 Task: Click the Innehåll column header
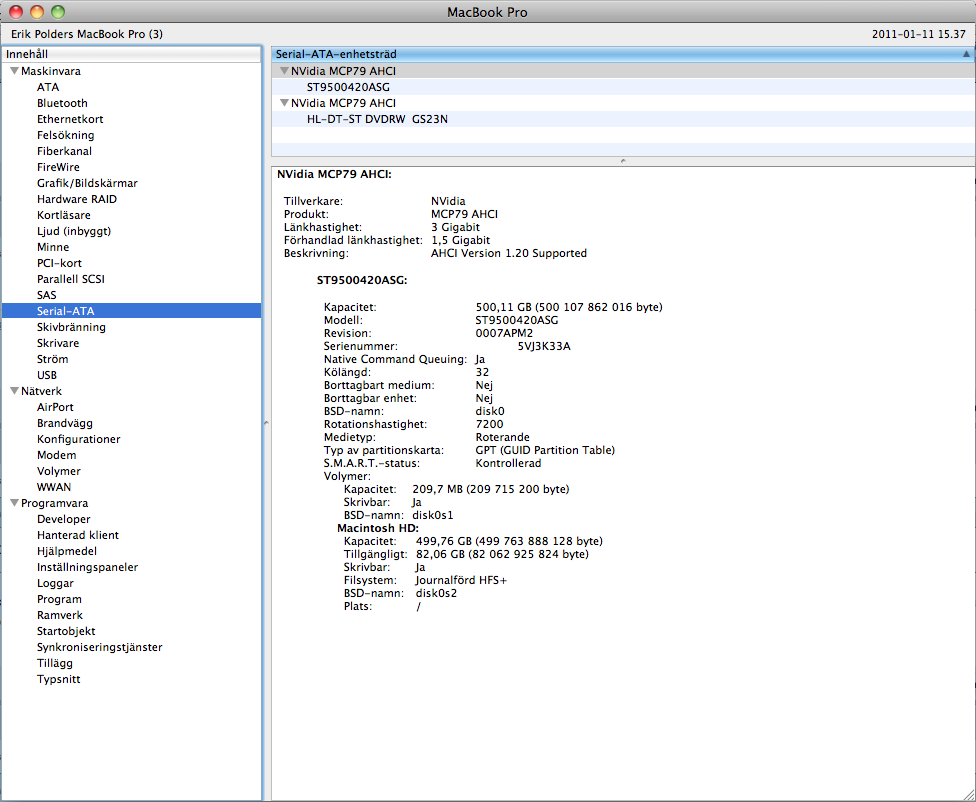tap(131, 54)
